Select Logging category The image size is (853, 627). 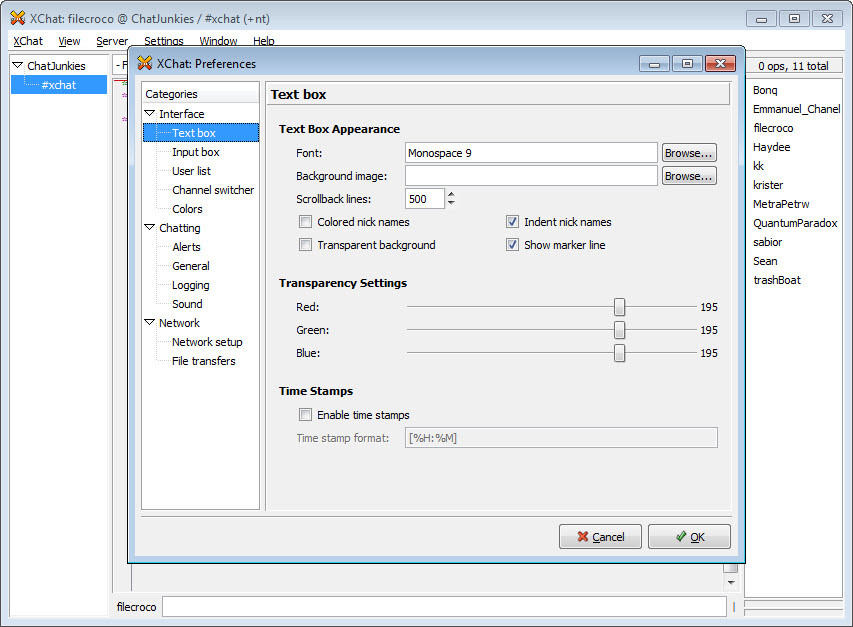click(191, 285)
